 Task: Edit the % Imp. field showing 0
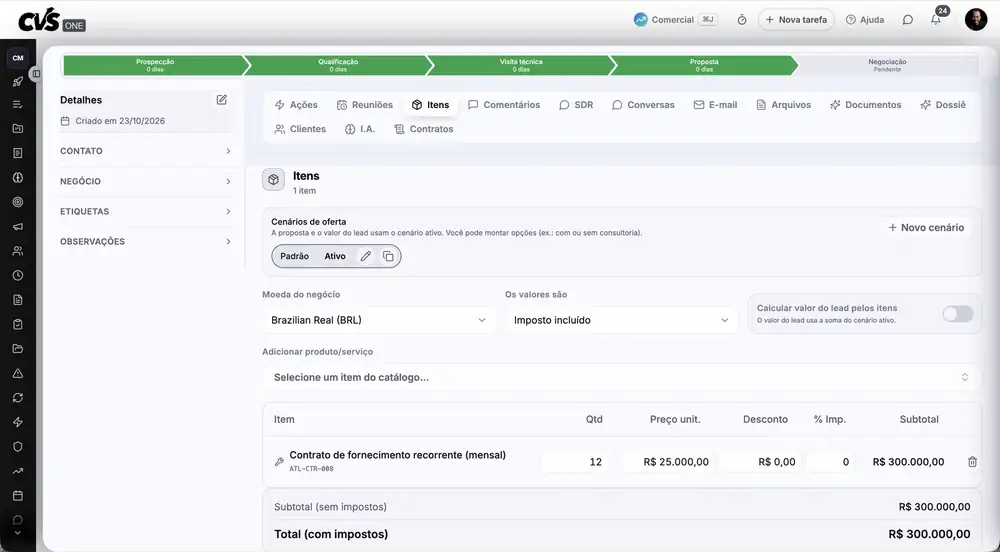(831, 461)
